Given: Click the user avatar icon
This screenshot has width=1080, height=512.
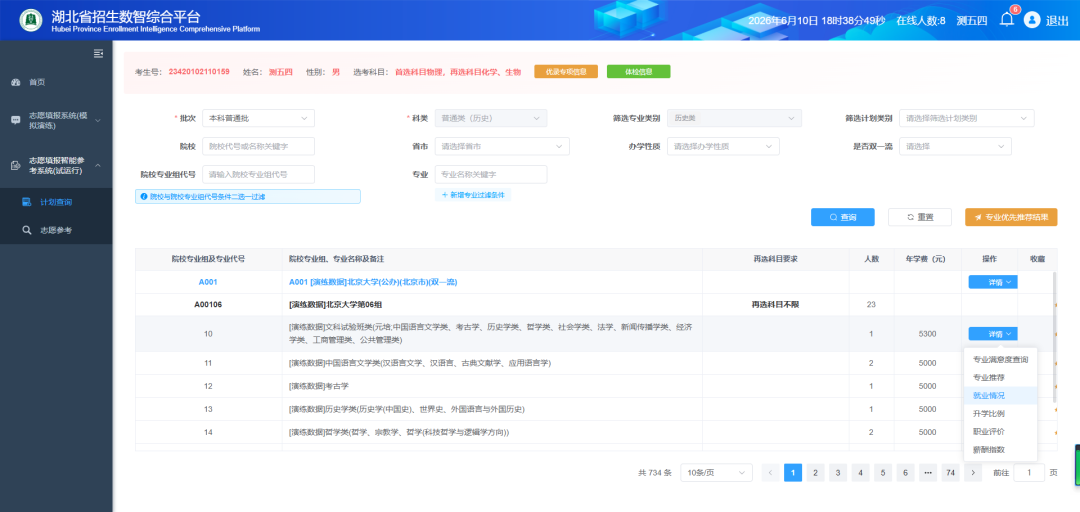Looking at the screenshot, I should tap(1031, 20).
